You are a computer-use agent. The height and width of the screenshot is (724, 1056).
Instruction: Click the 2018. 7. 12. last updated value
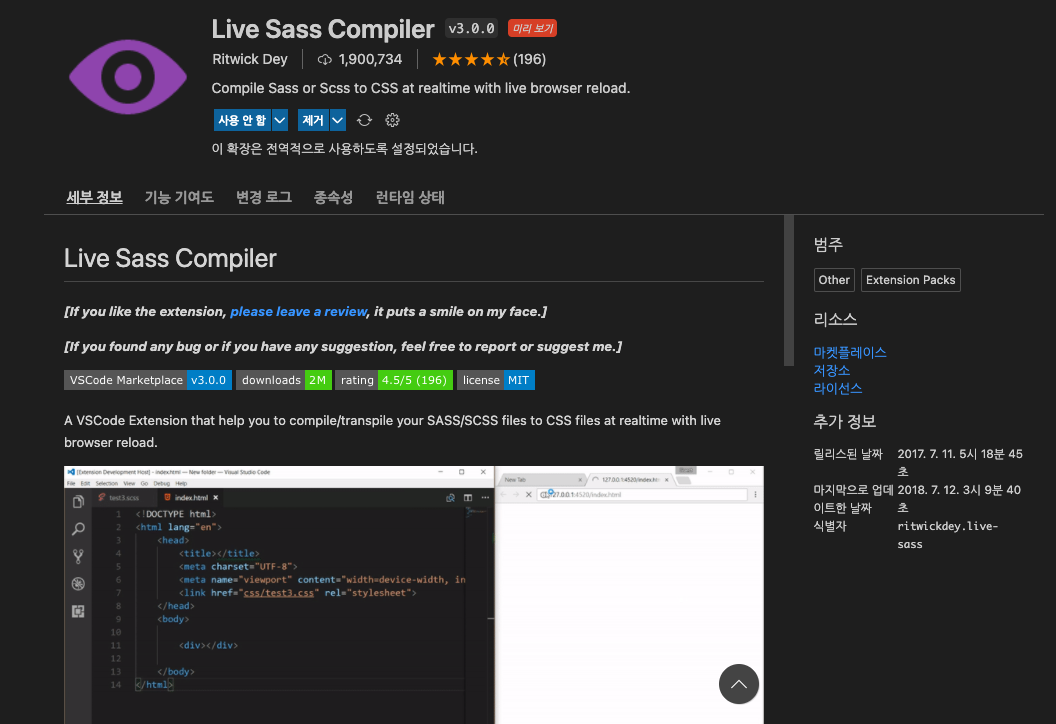click(959, 498)
